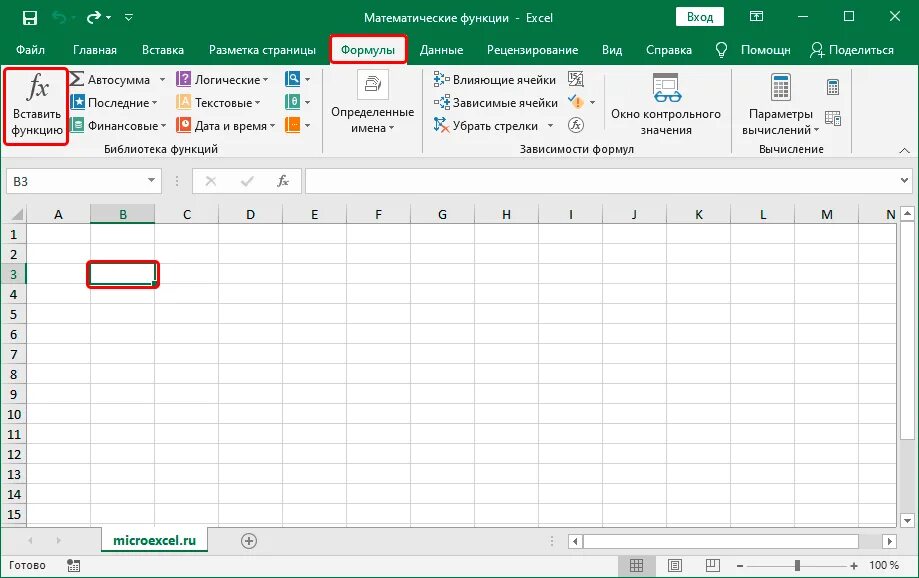Click the Defined Names icon
The width and height of the screenshot is (919, 578).
point(373,85)
